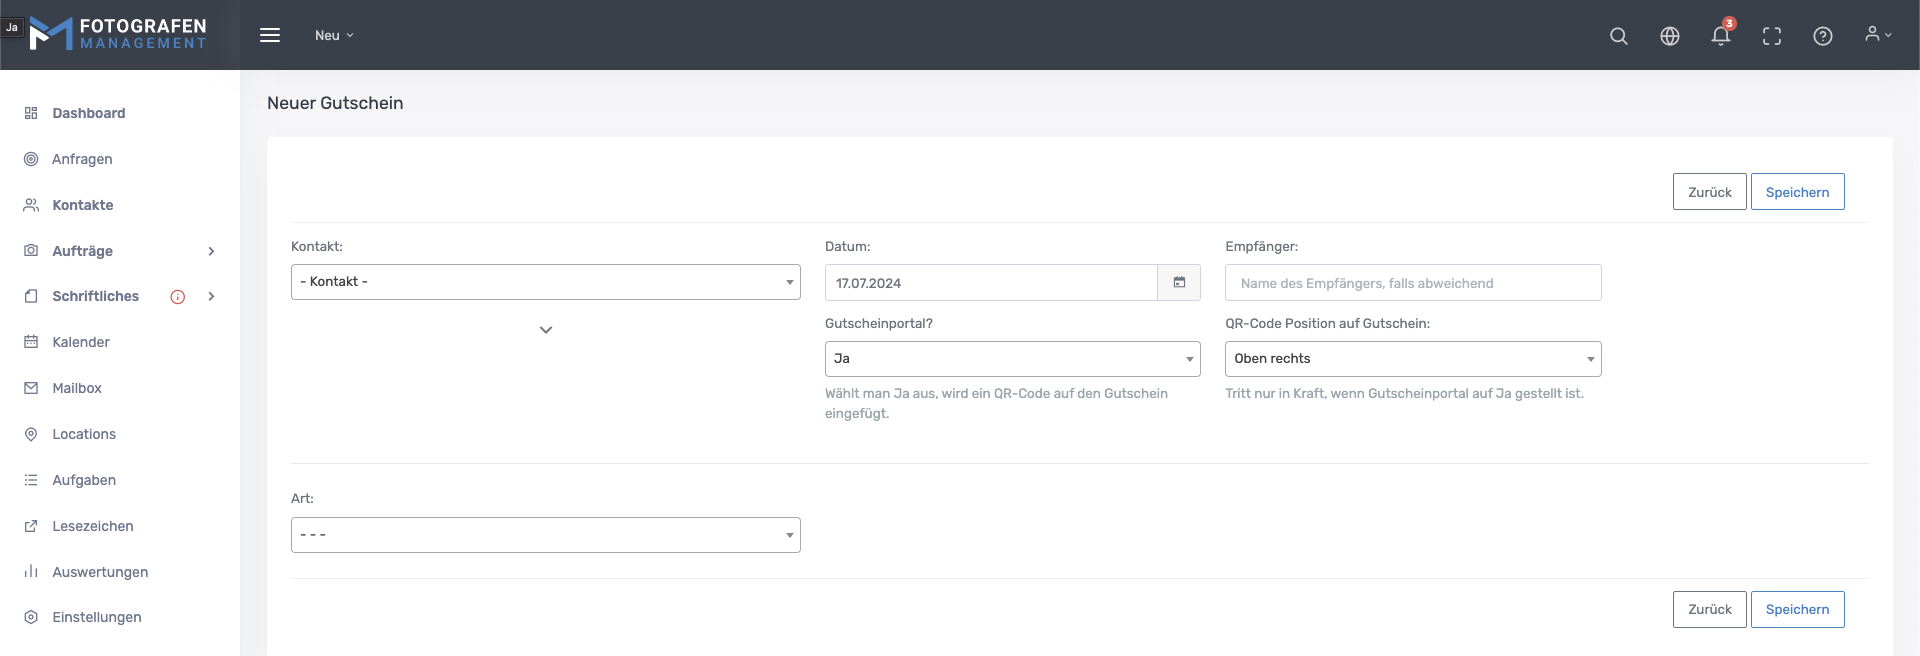Viewport: 1920px width, 656px height.
Task: Open the user account menu icon
Action: 1877,35
